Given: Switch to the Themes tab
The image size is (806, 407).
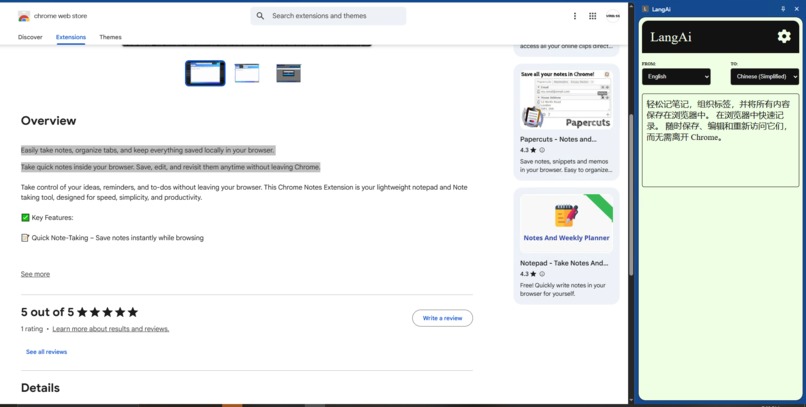Looking at the screenshot, I should click(x=111, y=37).
